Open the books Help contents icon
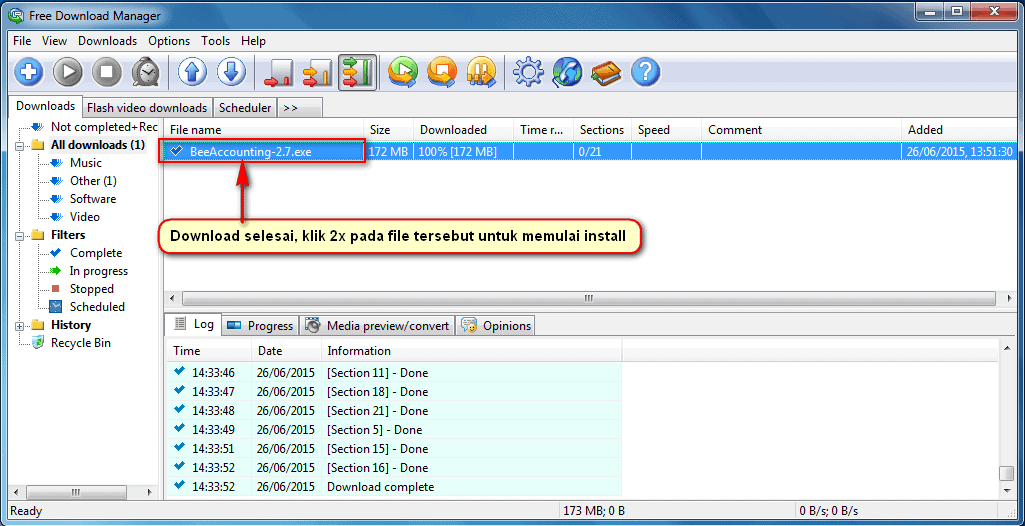The image size is (1025, 526). click(606, 72)
